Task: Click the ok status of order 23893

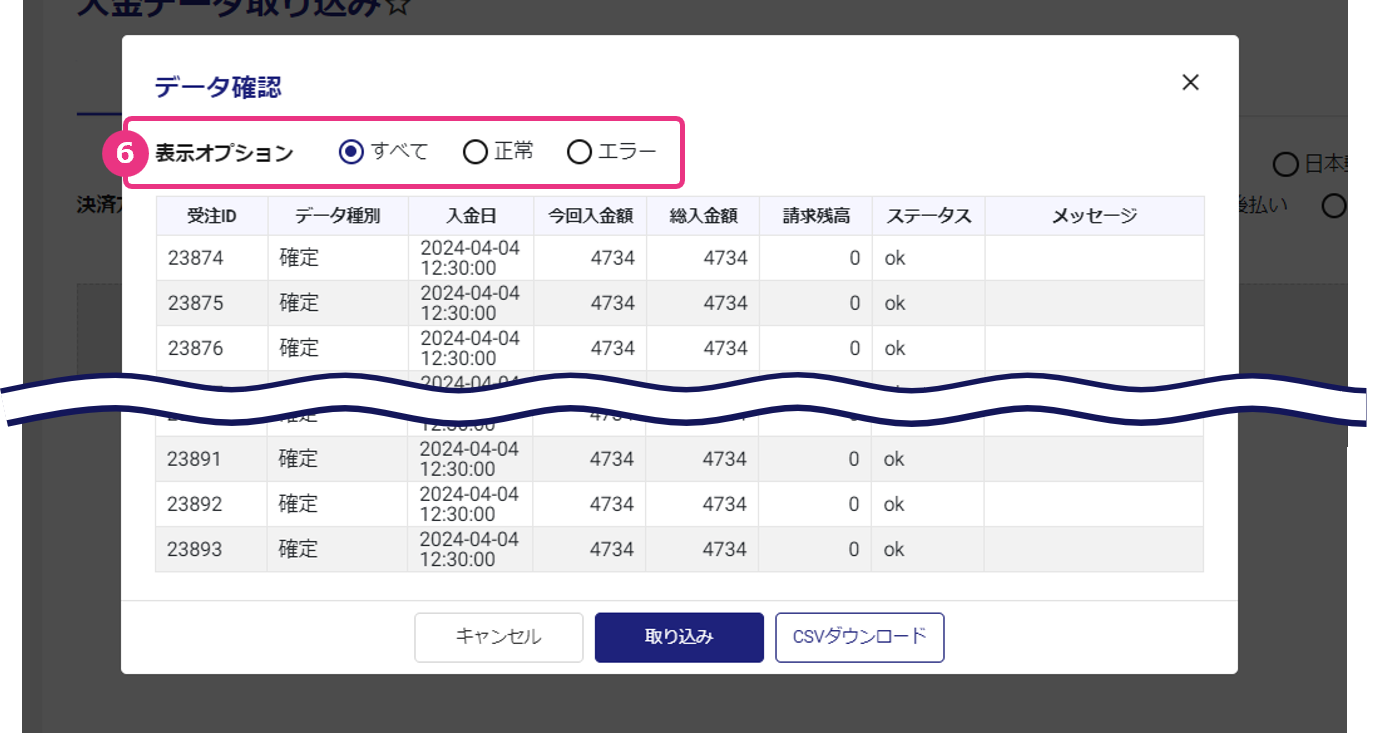Action: coord(894,549)
